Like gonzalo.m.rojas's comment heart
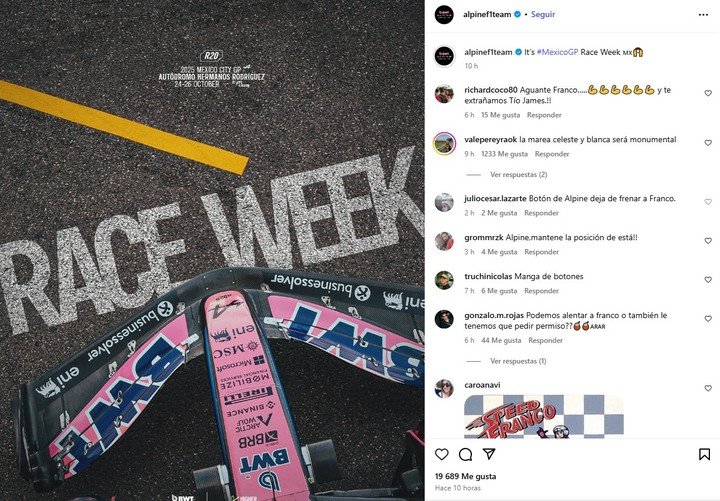The image size is (720, 501). [x=708, y=319]
